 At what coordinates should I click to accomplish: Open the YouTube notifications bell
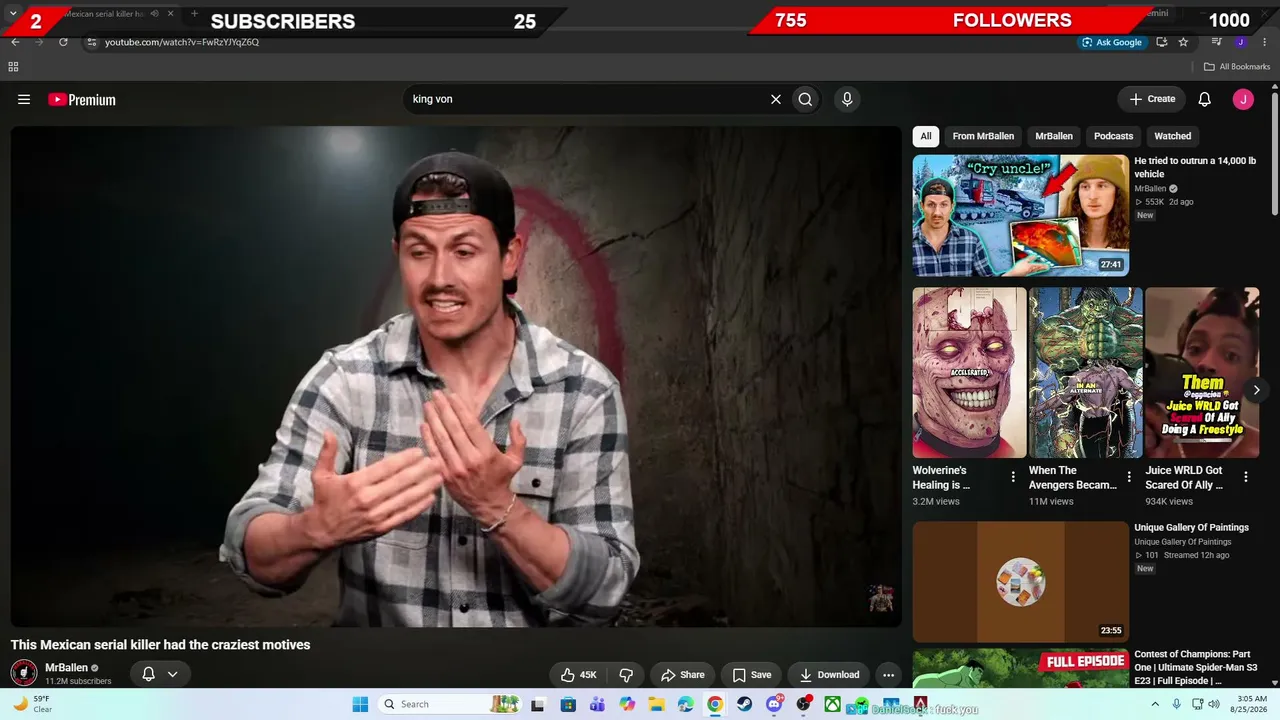click(x=1205, y=99)
